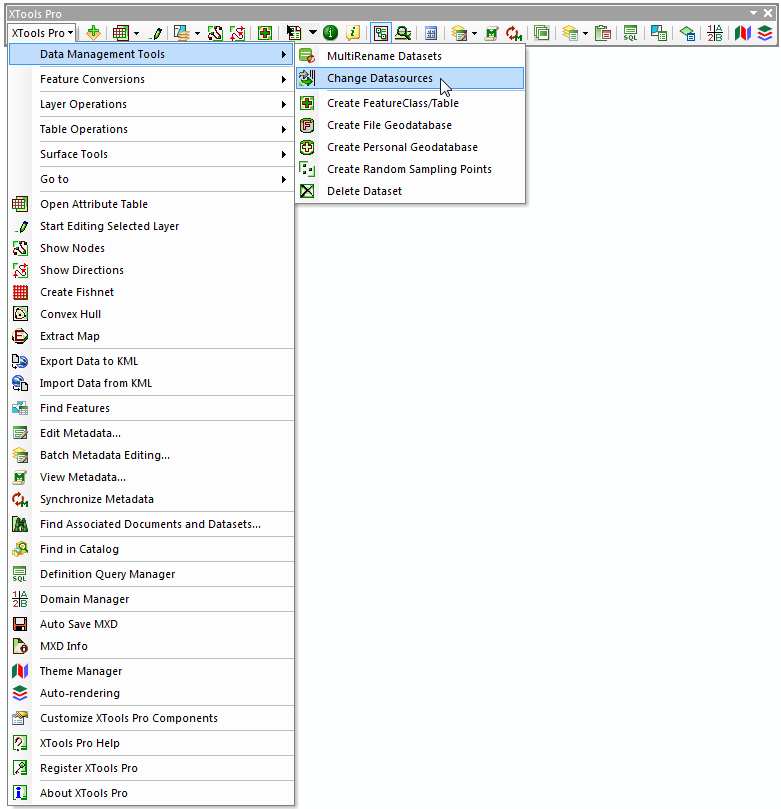Click the Add Data toolbar icon
The width and height of the screenshot is (781, 809).
[93, 33]
